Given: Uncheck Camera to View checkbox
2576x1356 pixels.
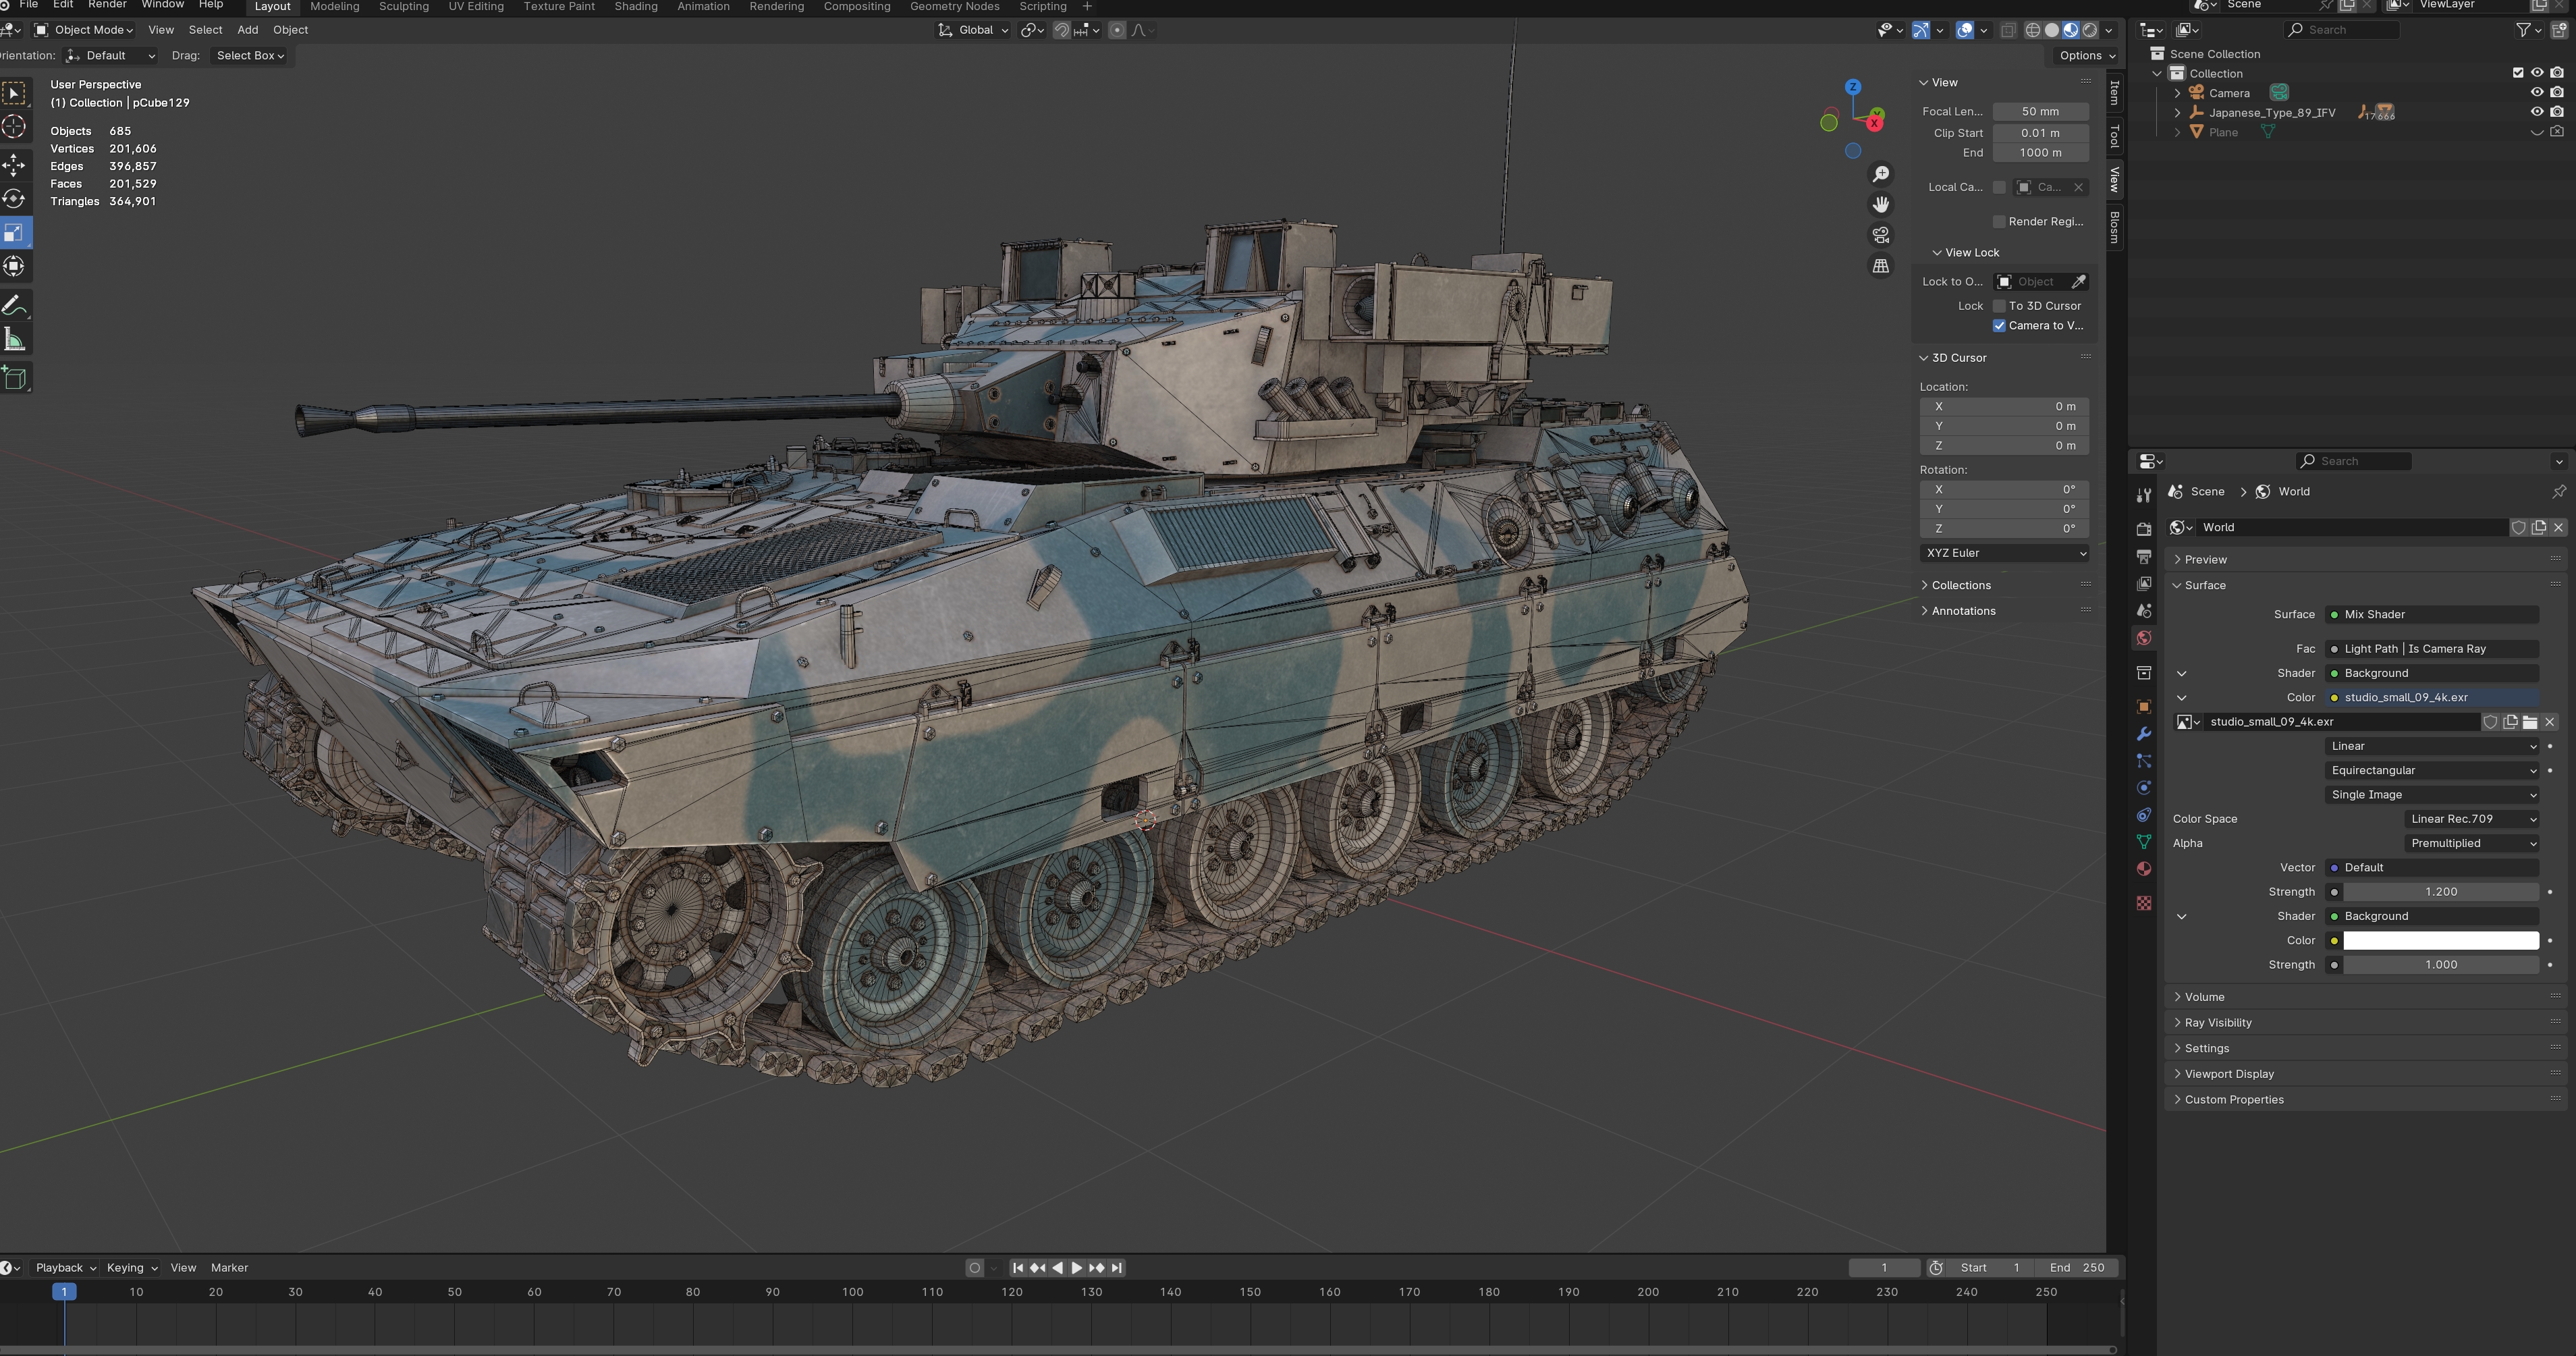Looking at the screenshot, I should [x=1999, y=326].
